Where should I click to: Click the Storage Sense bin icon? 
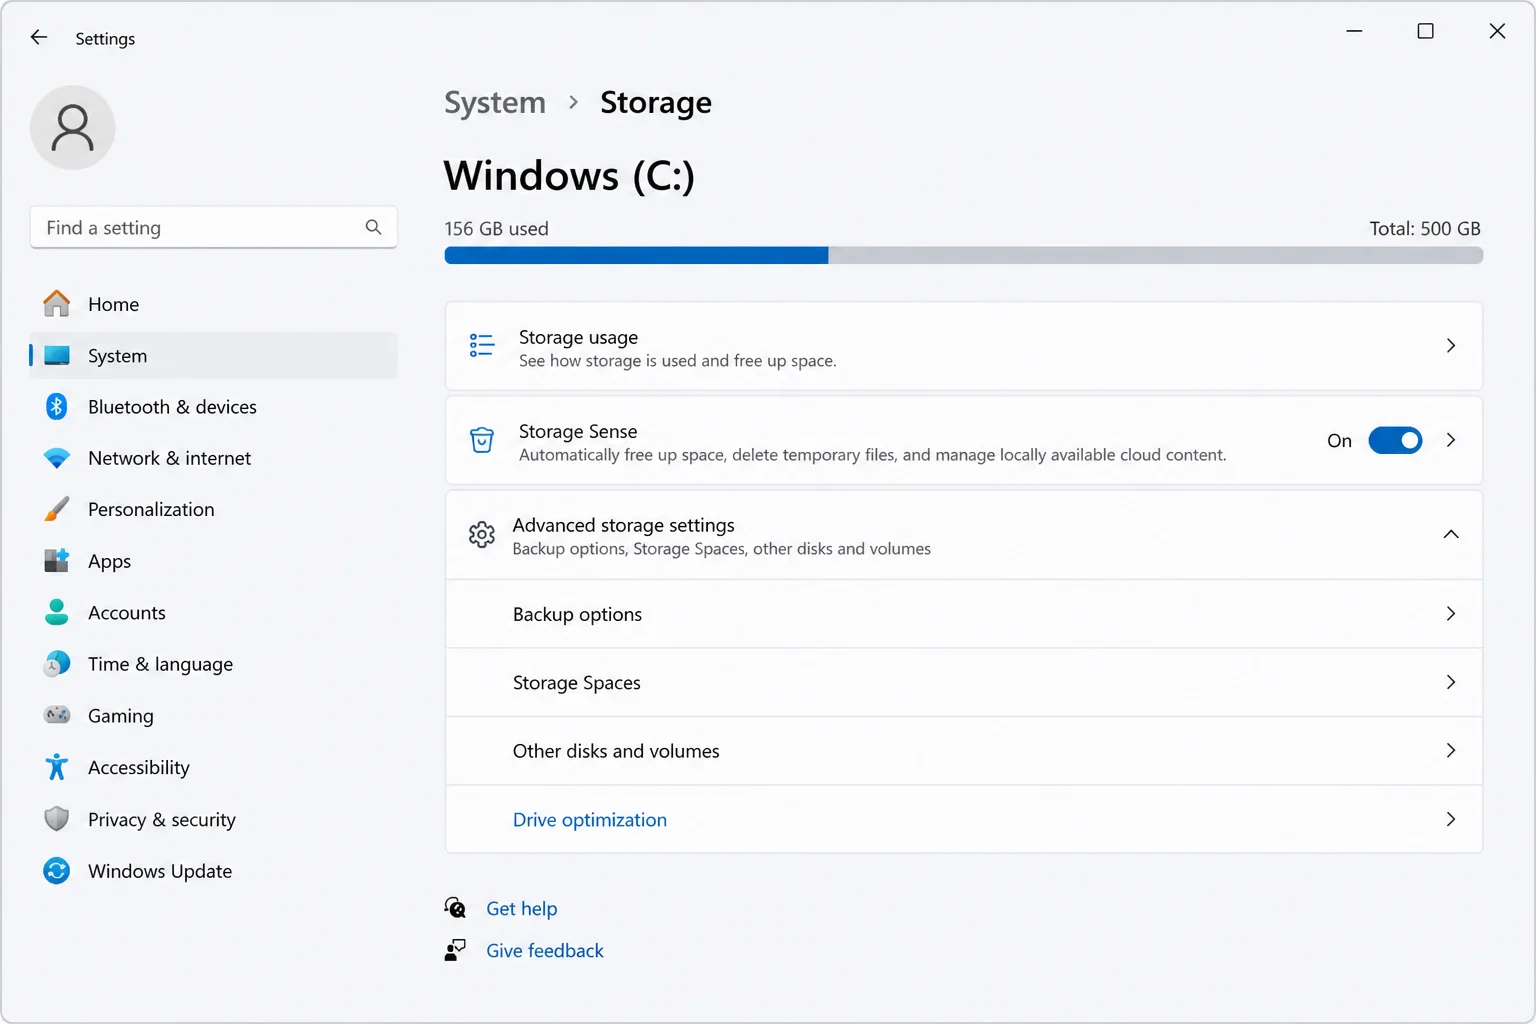(482, 440)
